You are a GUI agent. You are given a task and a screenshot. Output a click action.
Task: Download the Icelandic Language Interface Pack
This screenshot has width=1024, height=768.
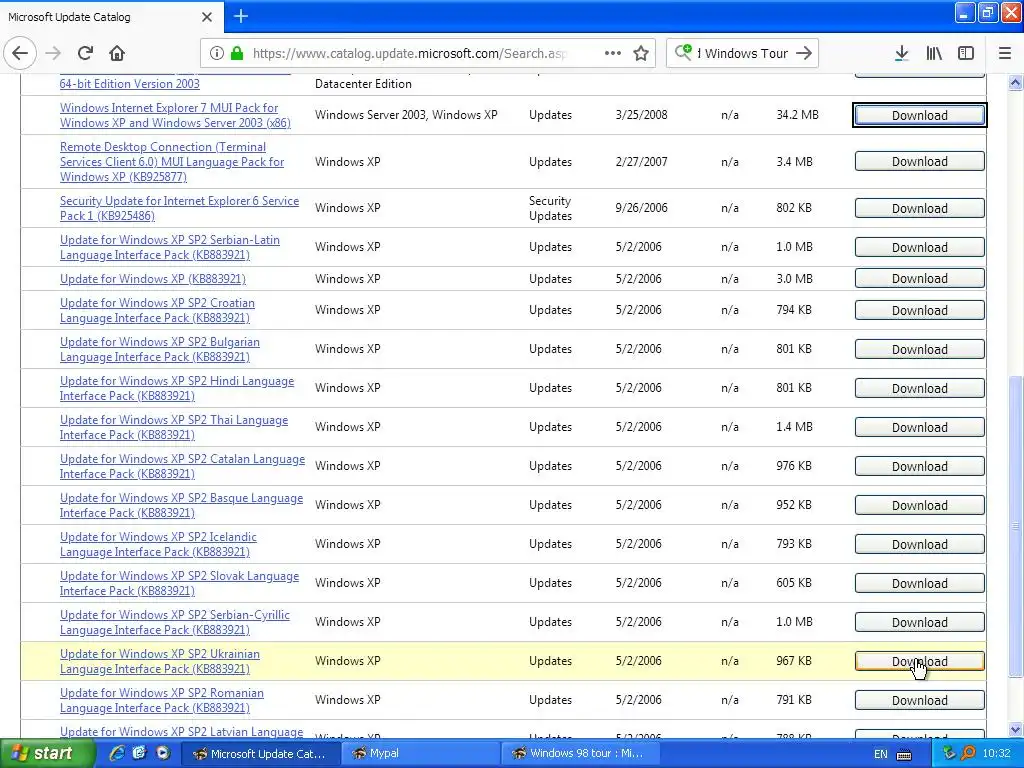pos(919,545)
